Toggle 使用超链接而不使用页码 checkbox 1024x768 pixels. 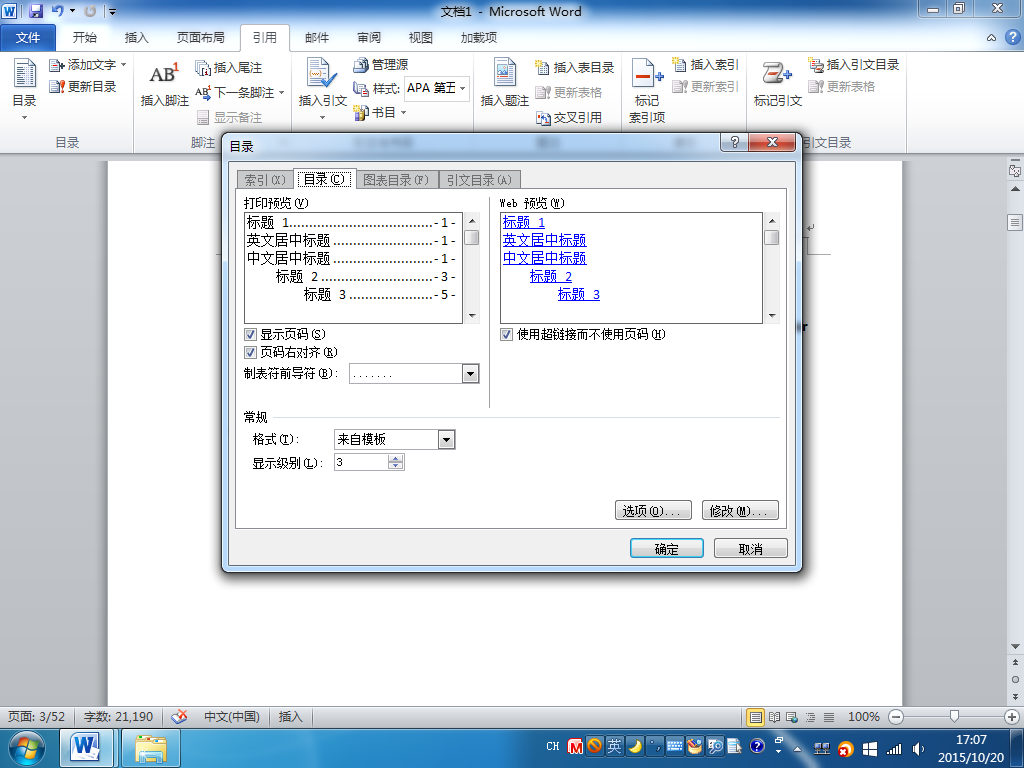pyautogui.click(x=506, y=335)
